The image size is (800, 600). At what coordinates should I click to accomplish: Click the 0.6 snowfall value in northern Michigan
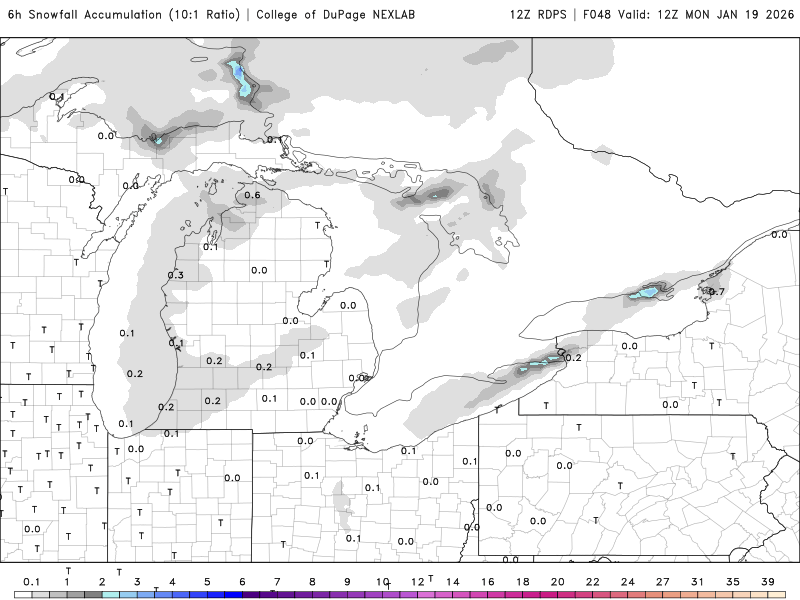pyautogui.click(x=252, y=195)
